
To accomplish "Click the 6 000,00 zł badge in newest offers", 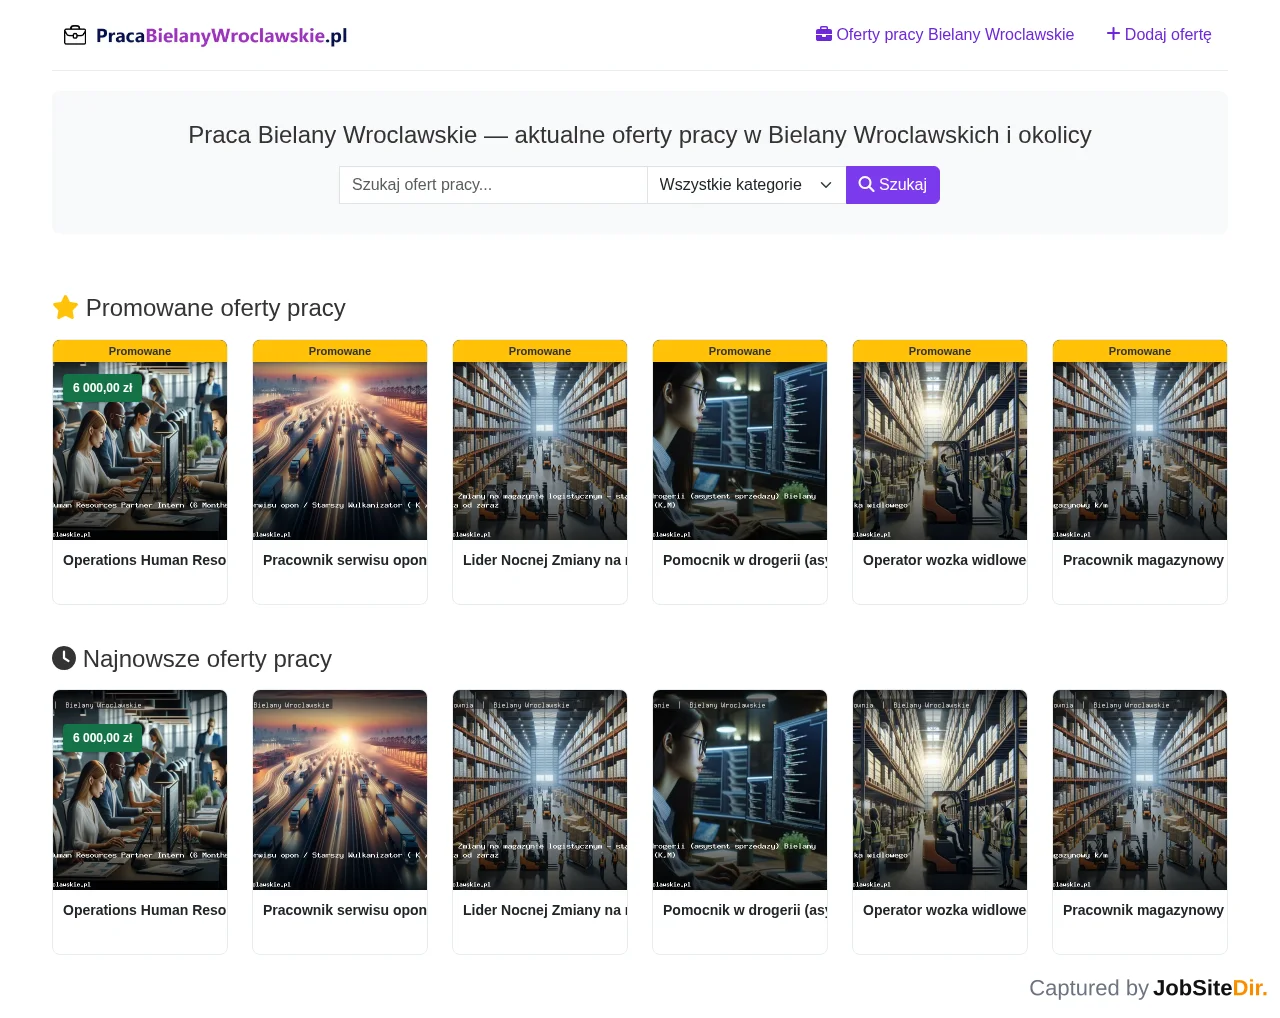I will point(103,738).
